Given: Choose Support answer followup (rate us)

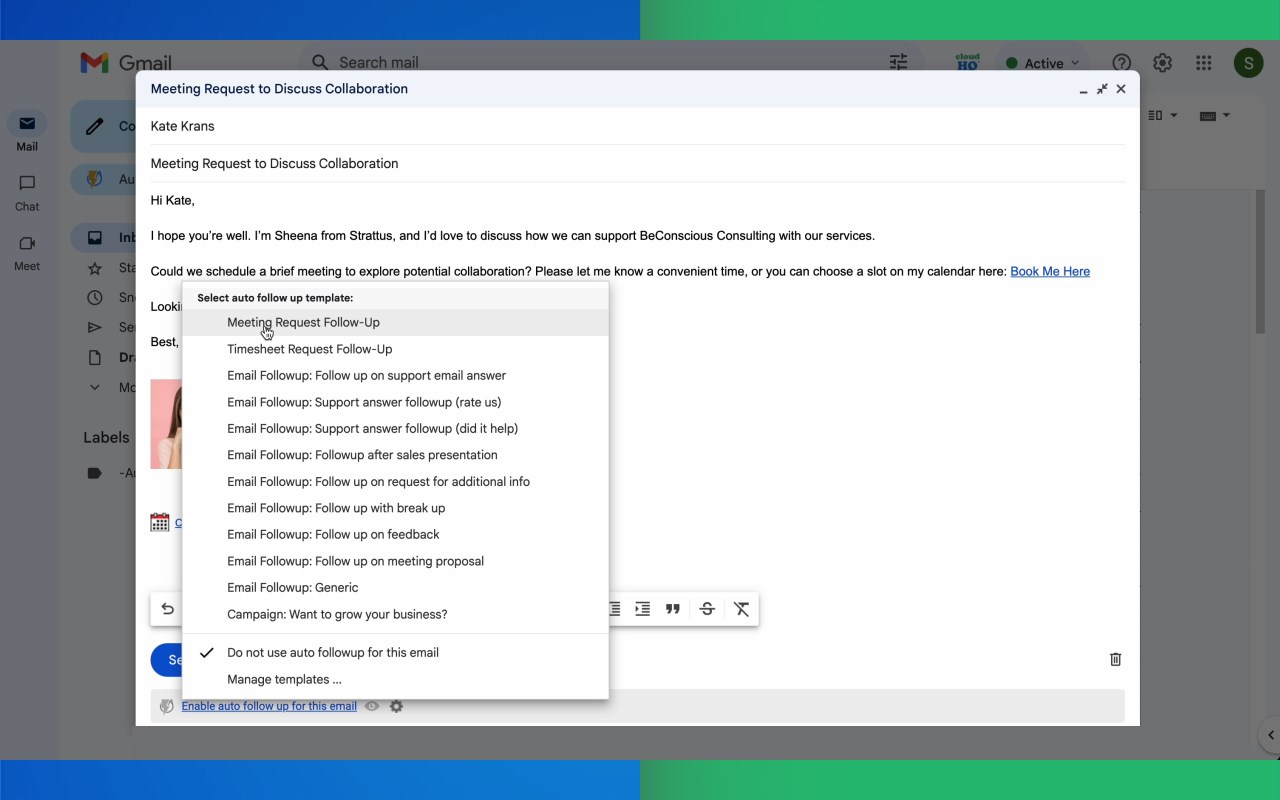Looking at the screenshot, I should click(x=395, y=402).
